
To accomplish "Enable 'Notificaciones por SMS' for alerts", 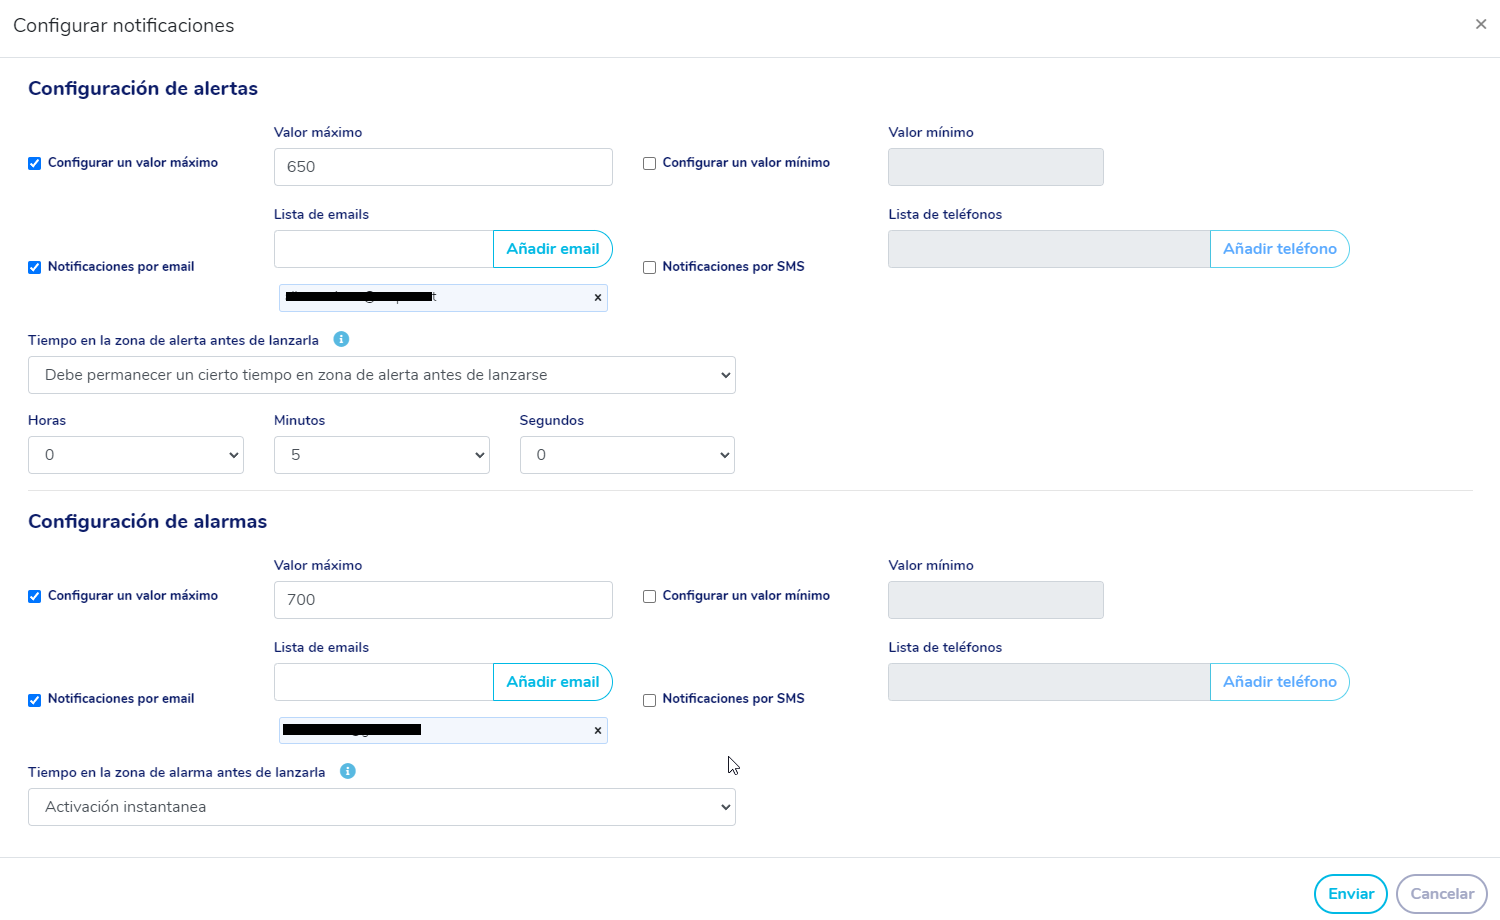I will (649, 267).
